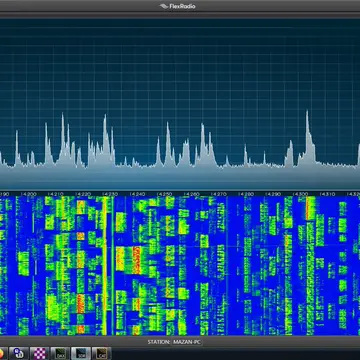Select the 14.290 frequency label
The width and height of the screenshot is (360, 360).
pyautogui.click(x=273, y=194)
